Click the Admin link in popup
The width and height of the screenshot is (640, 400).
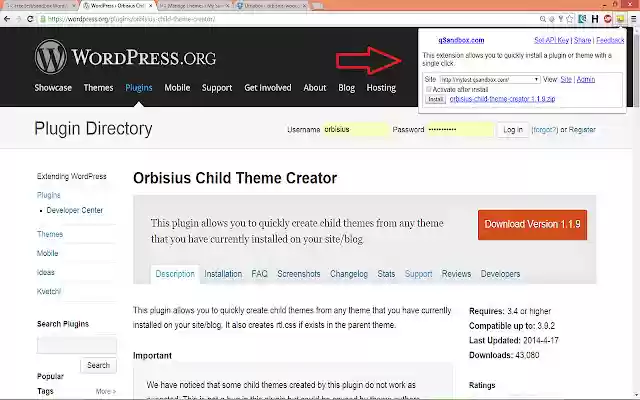[x=586, y=79]
